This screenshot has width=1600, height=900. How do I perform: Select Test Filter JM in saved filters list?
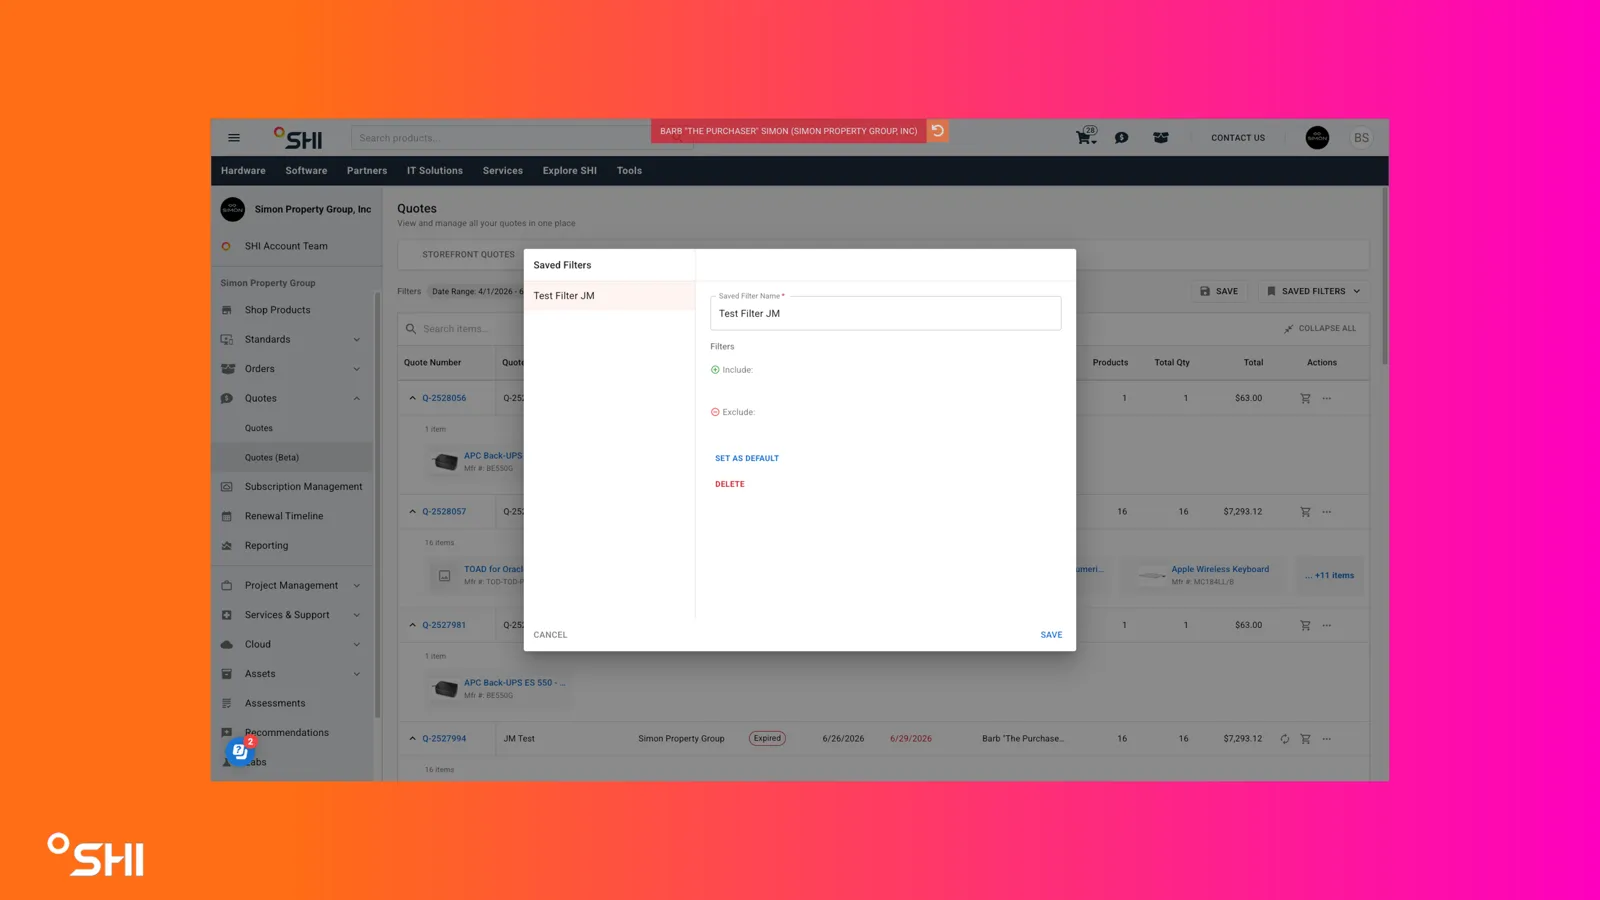[x=609, y=296]
